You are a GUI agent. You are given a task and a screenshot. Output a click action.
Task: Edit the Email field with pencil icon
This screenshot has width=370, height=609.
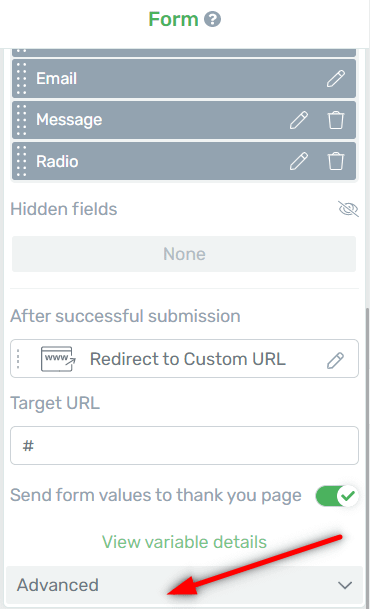pos(335,78)
